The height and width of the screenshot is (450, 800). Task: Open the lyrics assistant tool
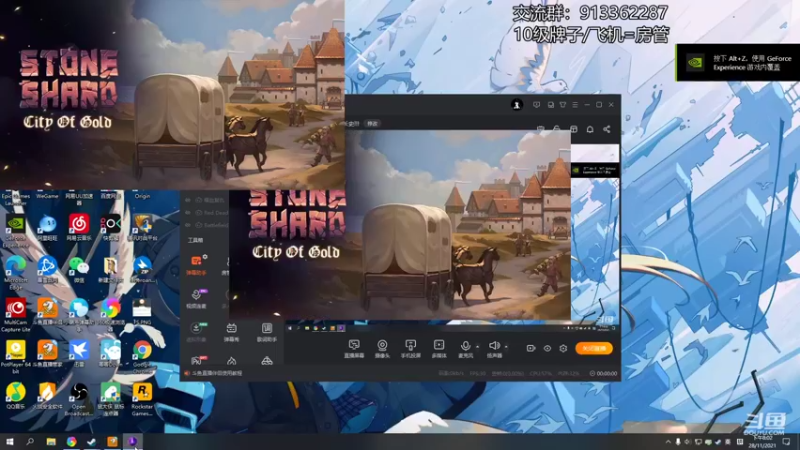[x=266, y=332]
